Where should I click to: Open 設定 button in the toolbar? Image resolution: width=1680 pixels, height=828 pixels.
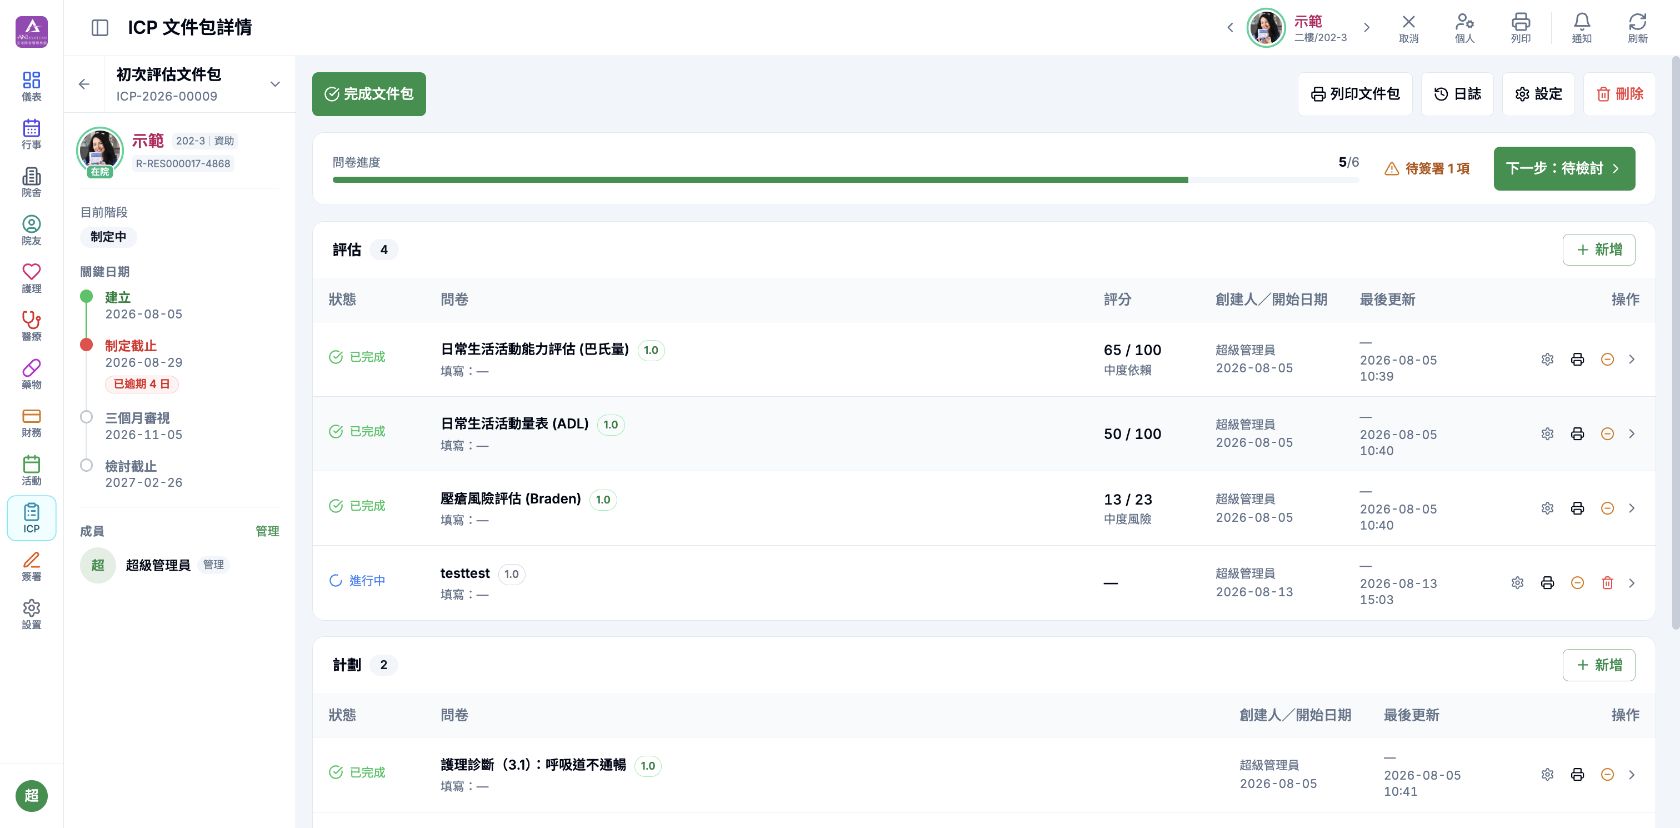click(1538, 94)
